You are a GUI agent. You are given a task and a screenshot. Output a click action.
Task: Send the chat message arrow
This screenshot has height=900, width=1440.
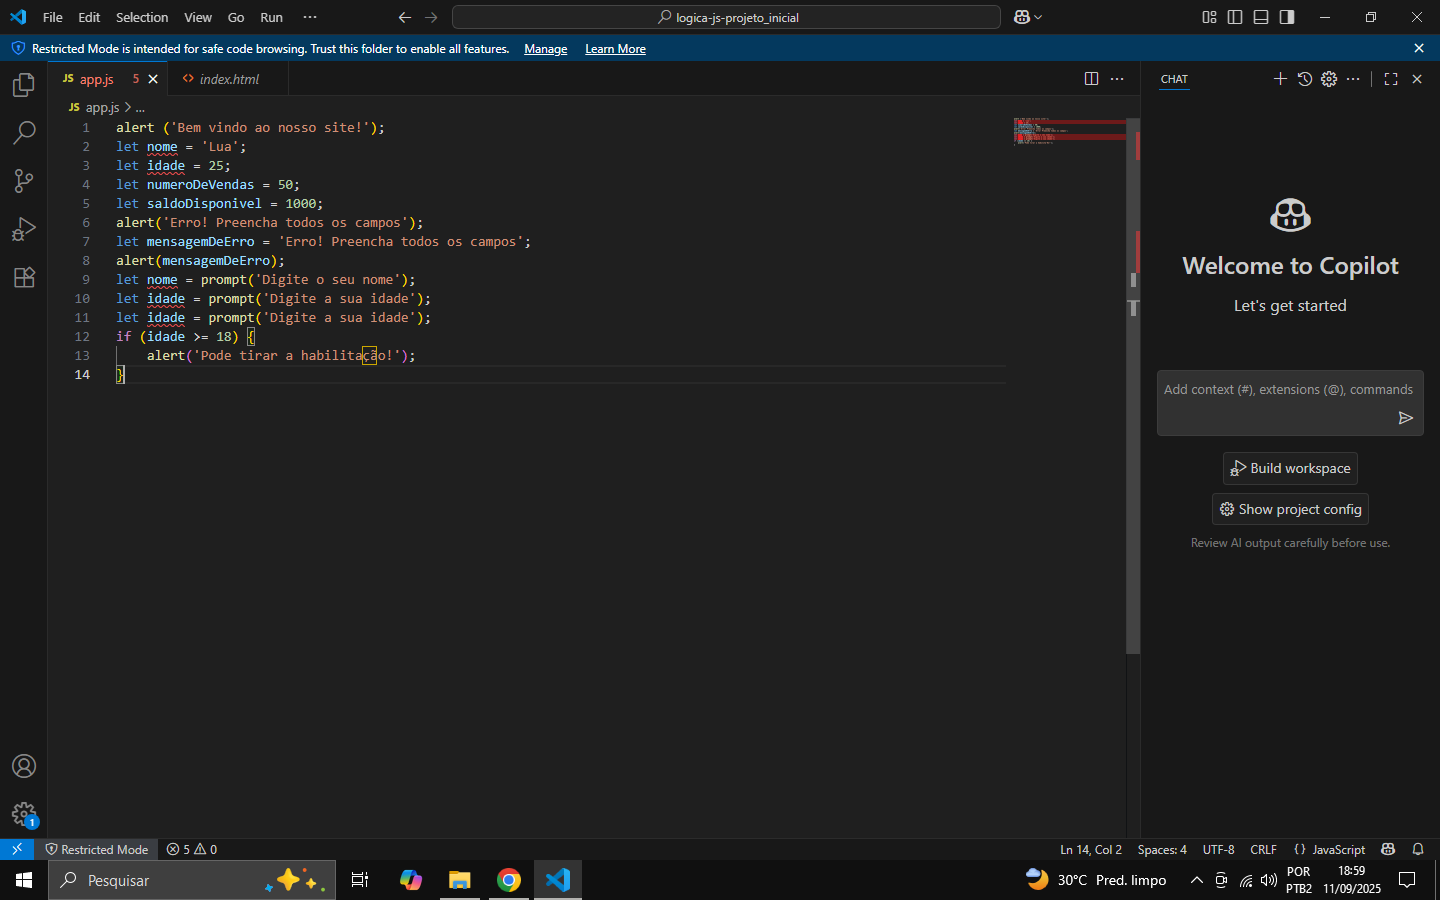1405,418
